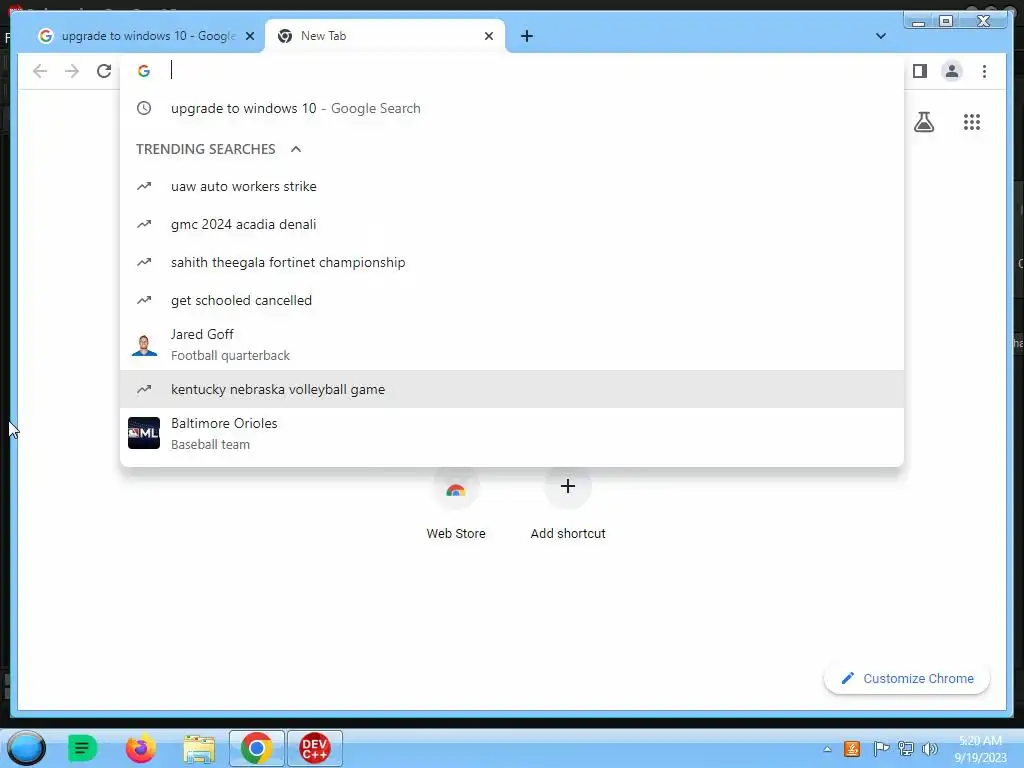Click the Jared Goff photo thumbnail

144,344
